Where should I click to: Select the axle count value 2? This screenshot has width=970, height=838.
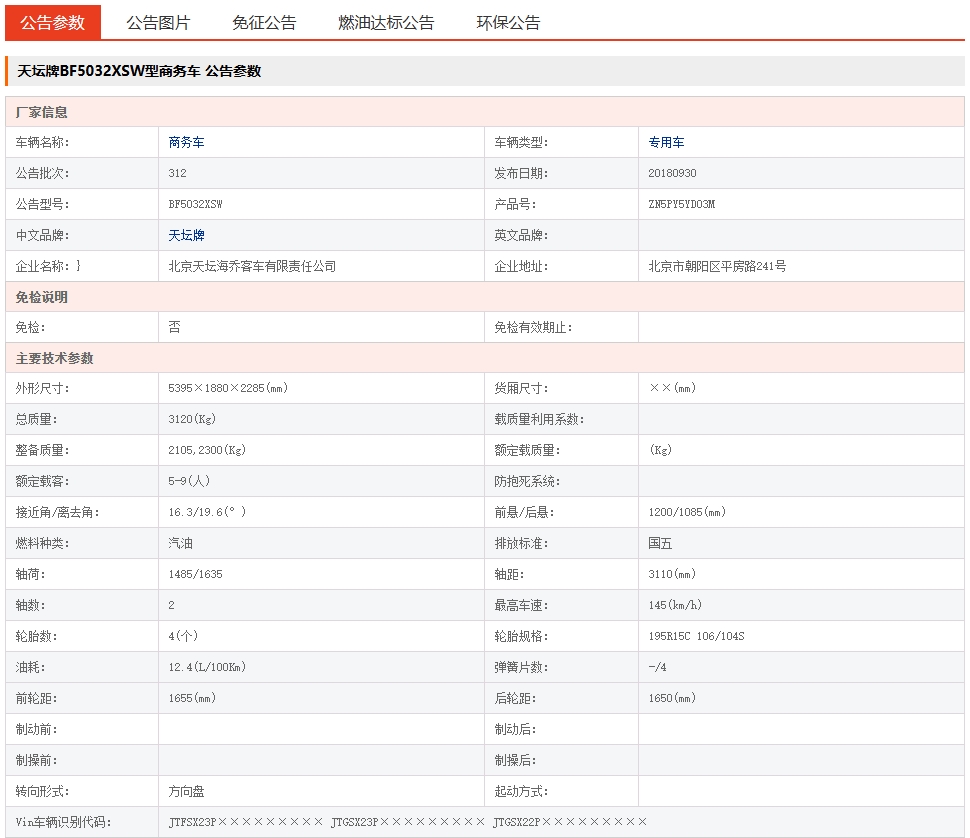pos(171,605)
